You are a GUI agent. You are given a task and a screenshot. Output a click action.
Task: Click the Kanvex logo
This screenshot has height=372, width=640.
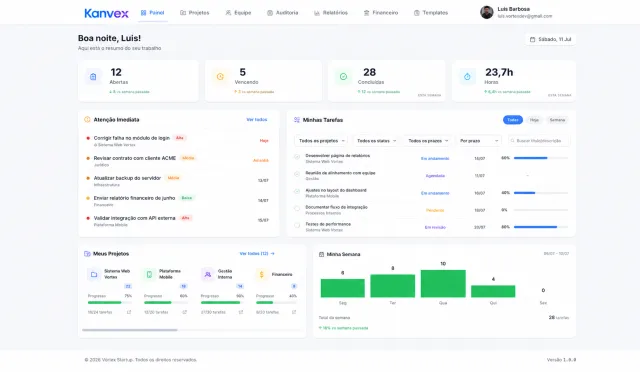coord(106,13)
